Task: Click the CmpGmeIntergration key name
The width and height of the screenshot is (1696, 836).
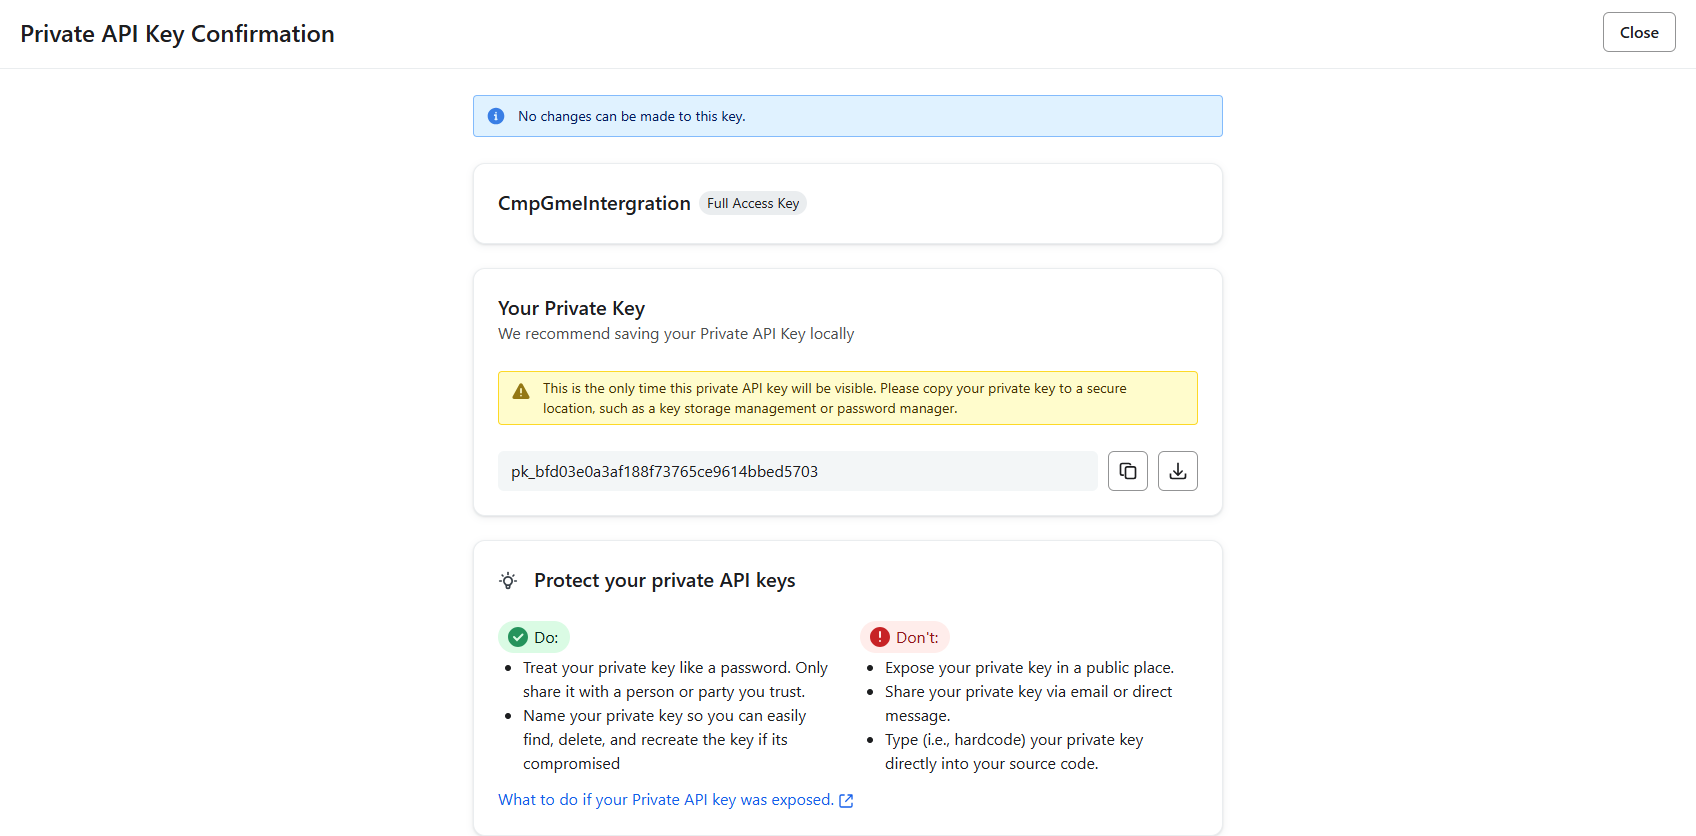Action: pyautogui.click(x=594, y=203)
